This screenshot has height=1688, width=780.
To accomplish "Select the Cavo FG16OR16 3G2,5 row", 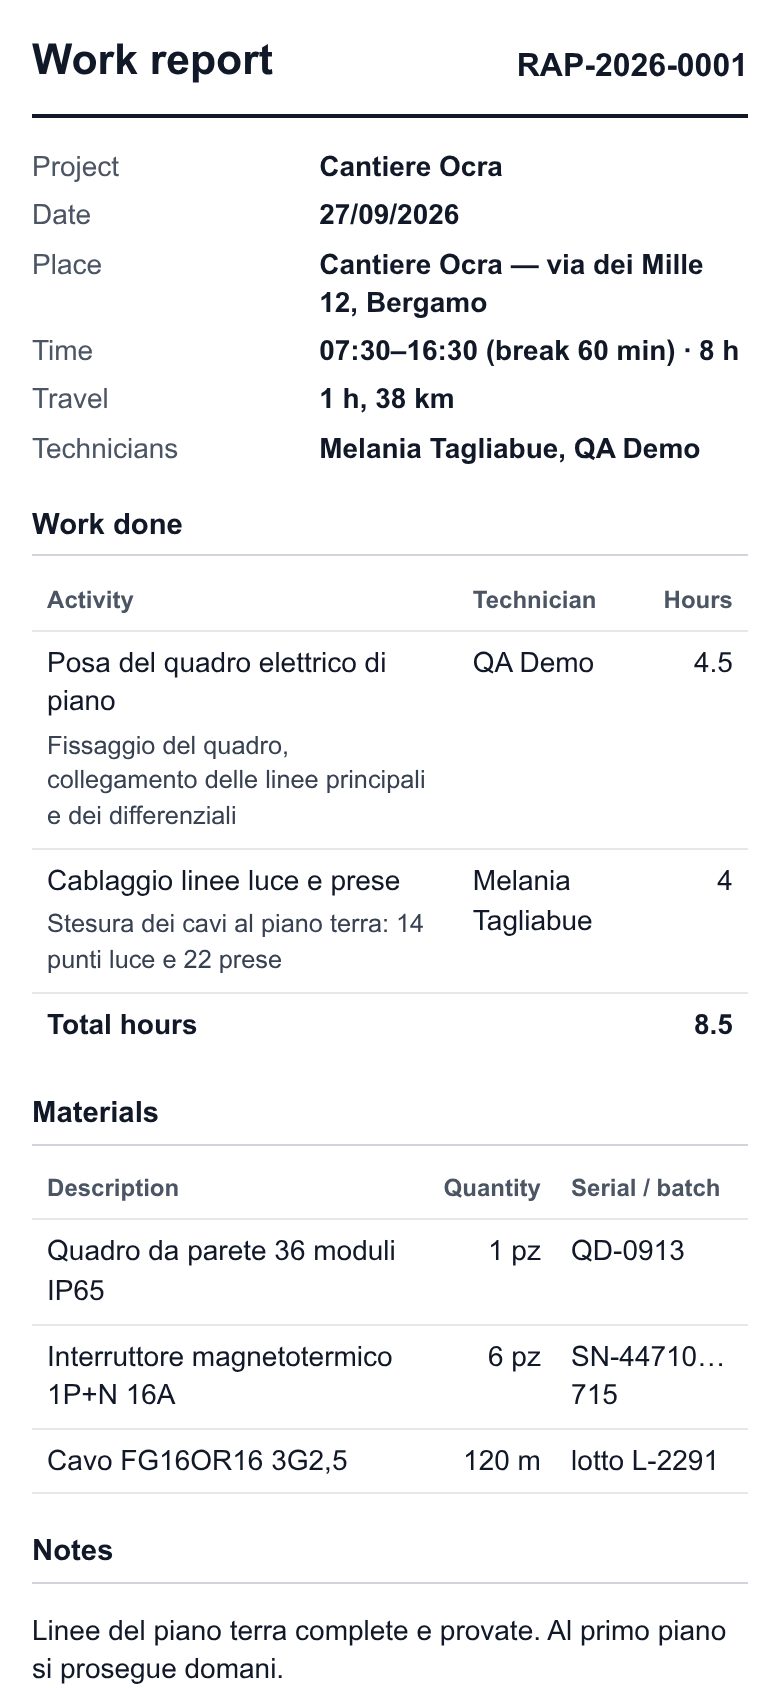I will point(390,1461).
